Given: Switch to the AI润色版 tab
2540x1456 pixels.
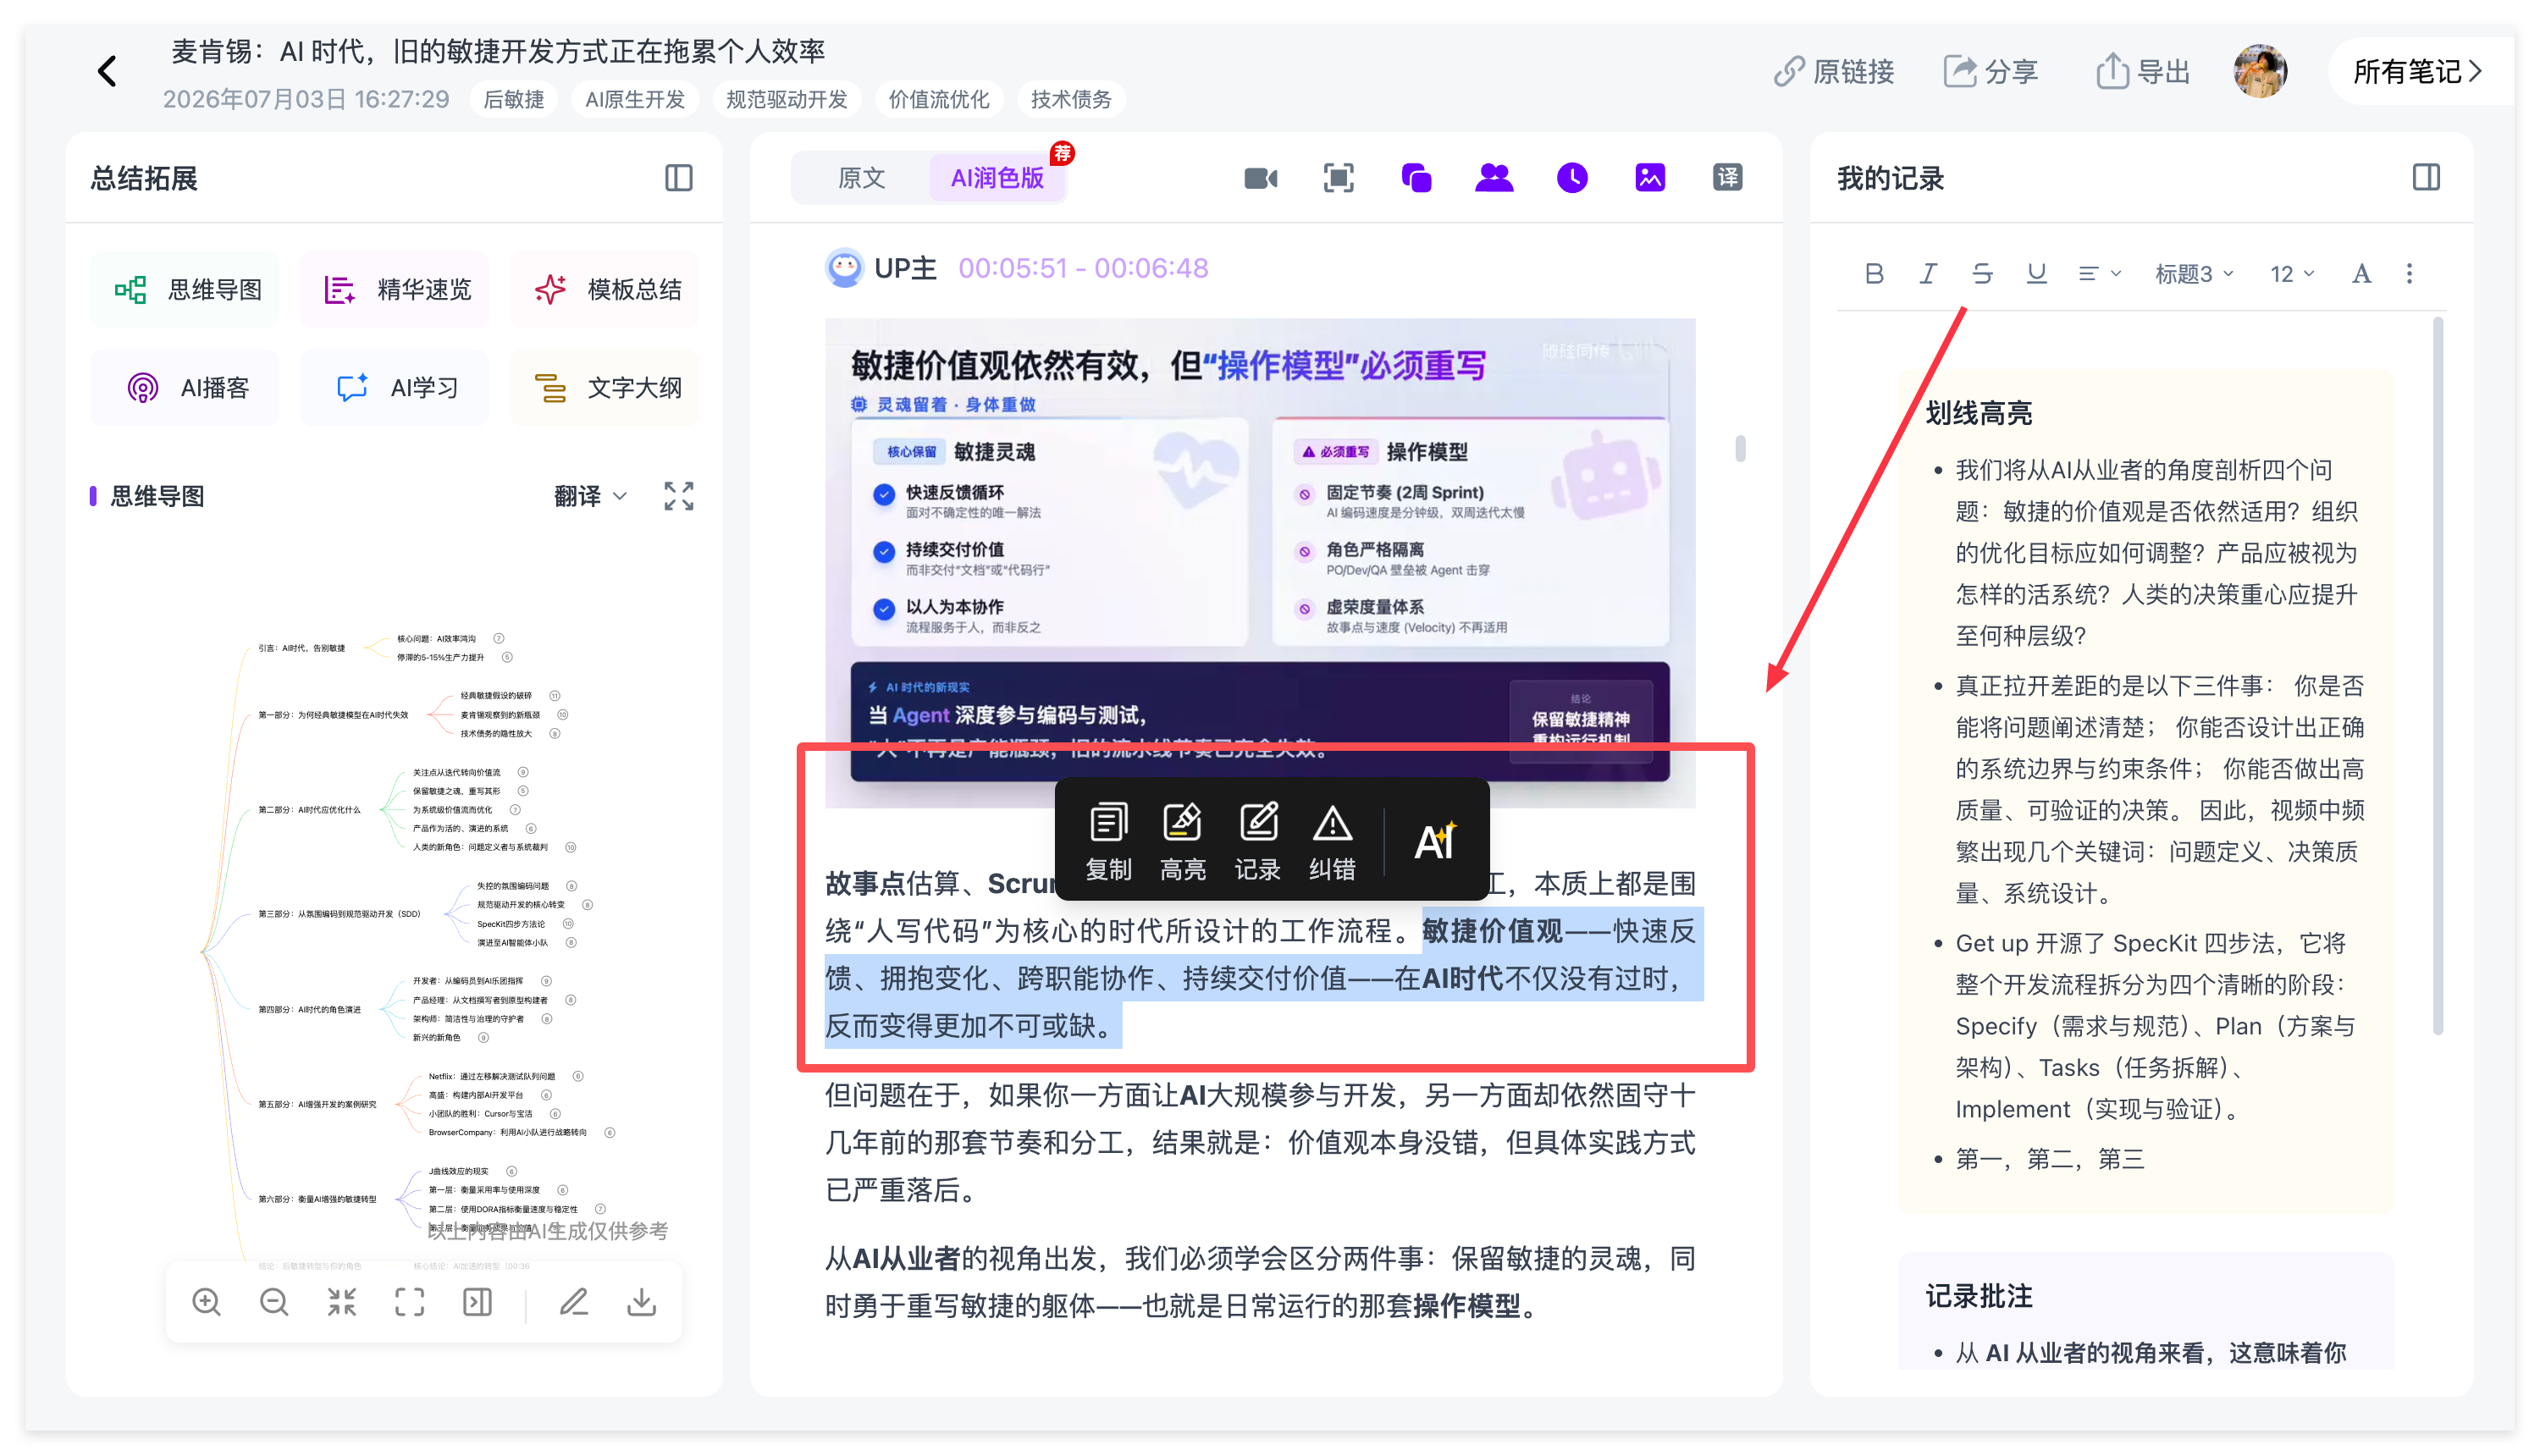Looking at the screenshot, I should [x=997, y=178].
